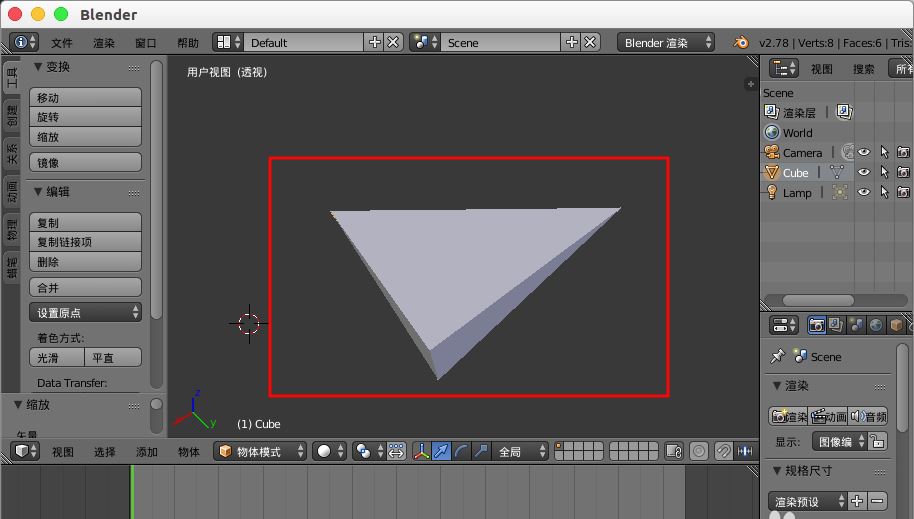Screen dimensions: 914x519
Task: Open the 渲染预设 render presets dropdown
Action: 808,500
